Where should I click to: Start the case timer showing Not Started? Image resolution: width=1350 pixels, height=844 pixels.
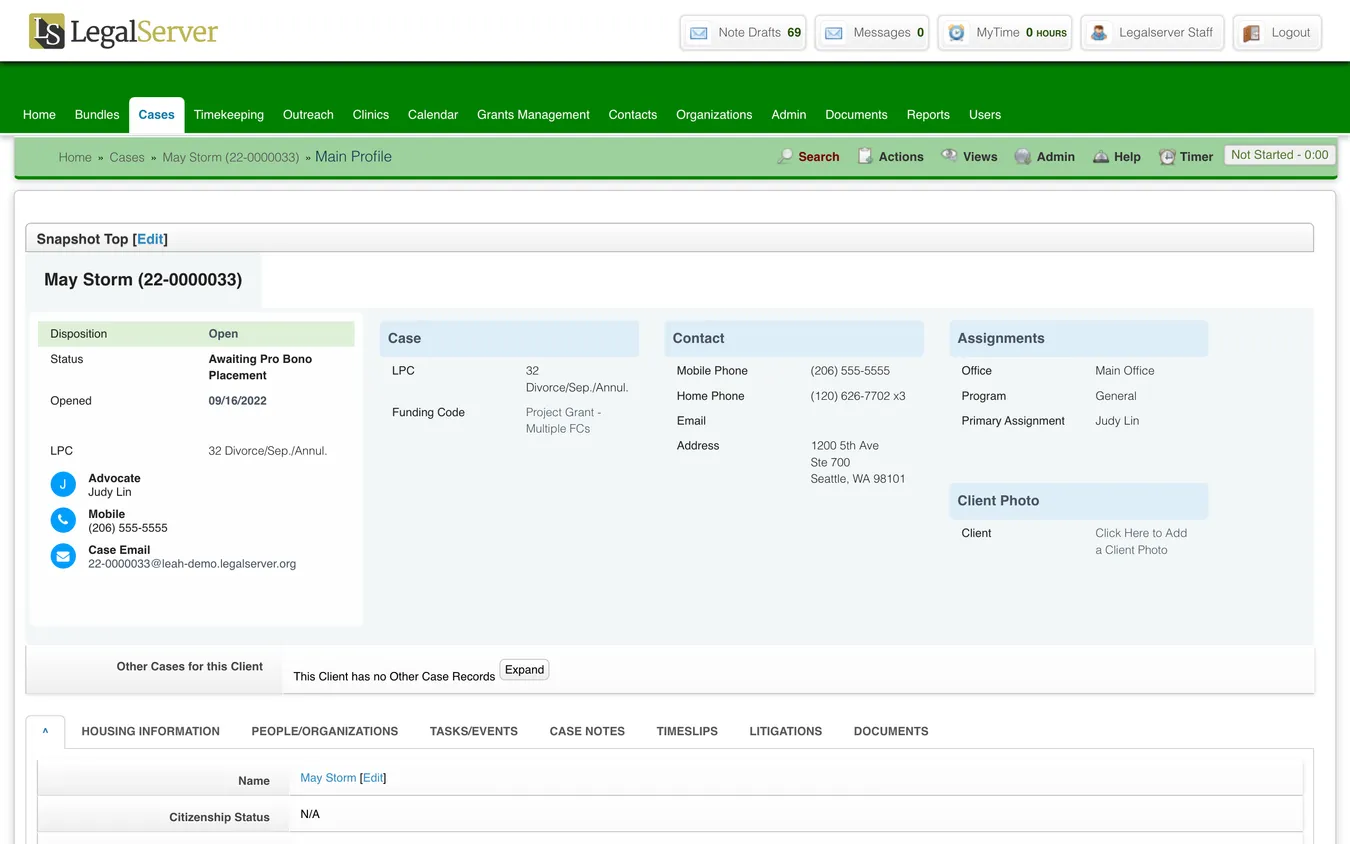[1279, 154]
